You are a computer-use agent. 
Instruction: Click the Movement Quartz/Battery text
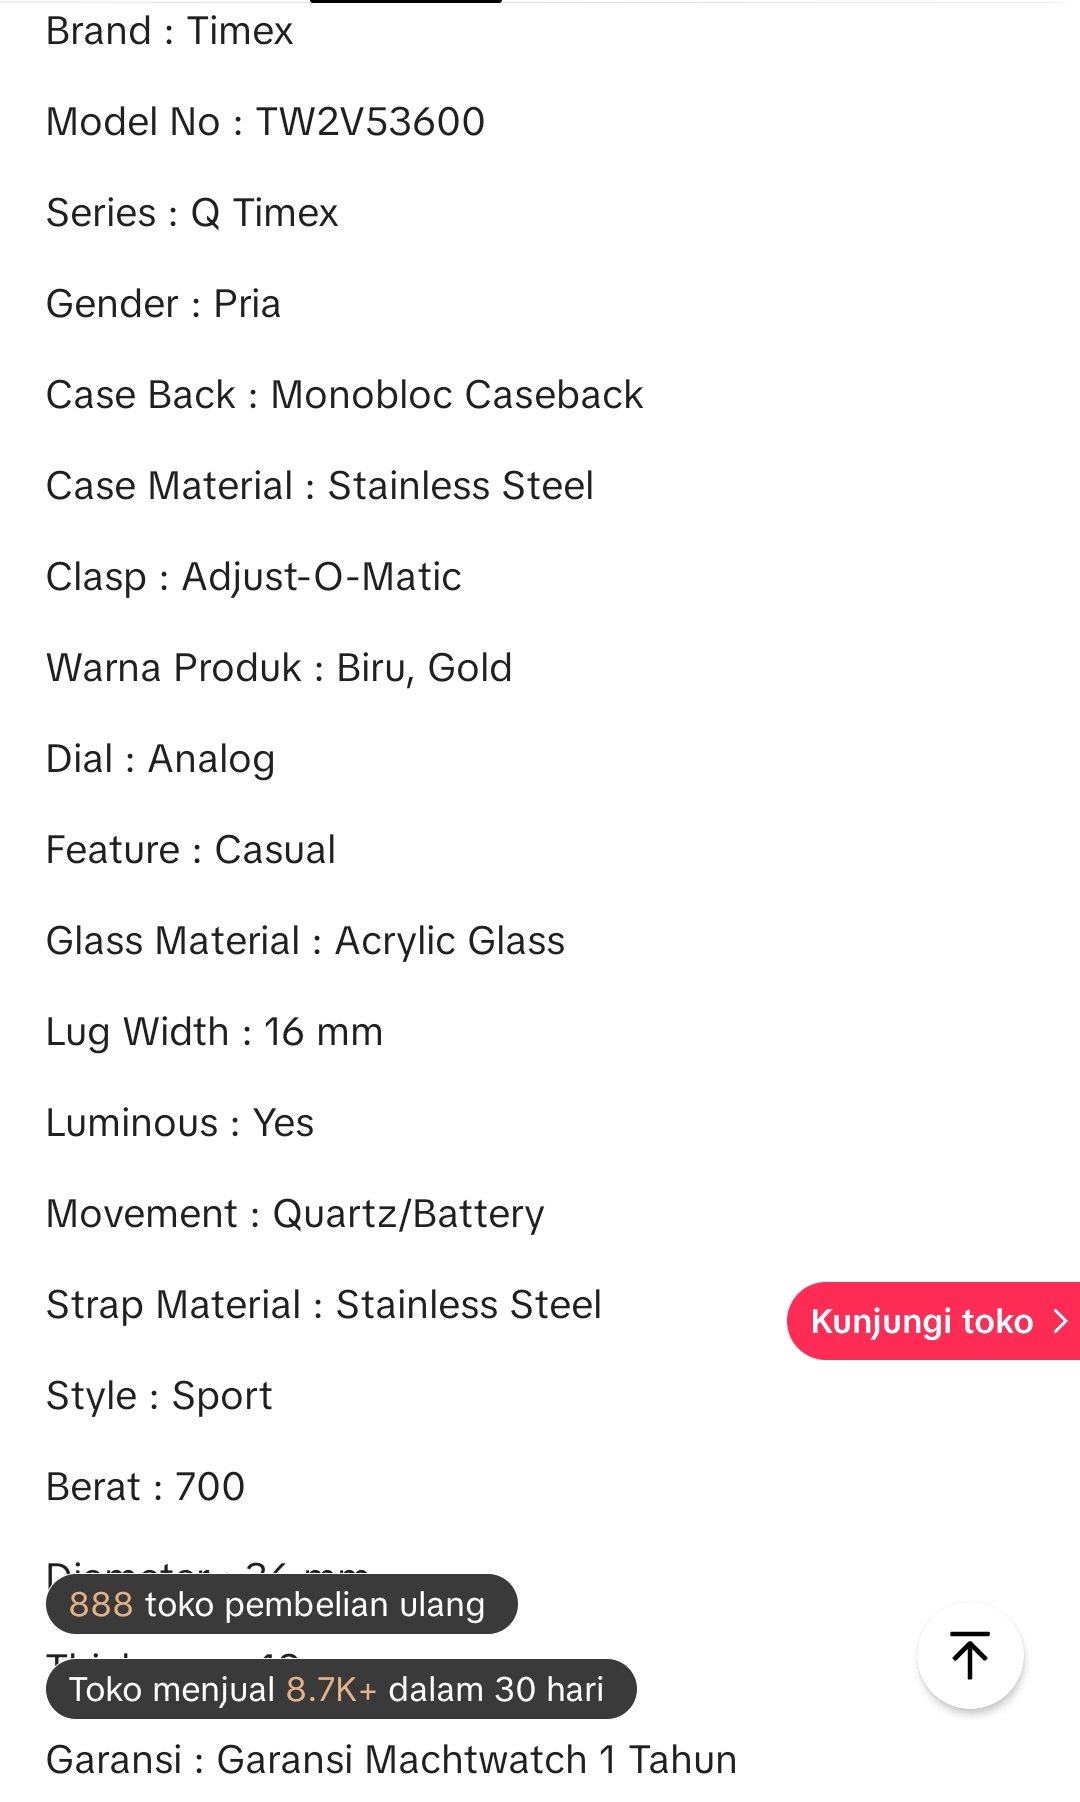[x=295, y=1214]
